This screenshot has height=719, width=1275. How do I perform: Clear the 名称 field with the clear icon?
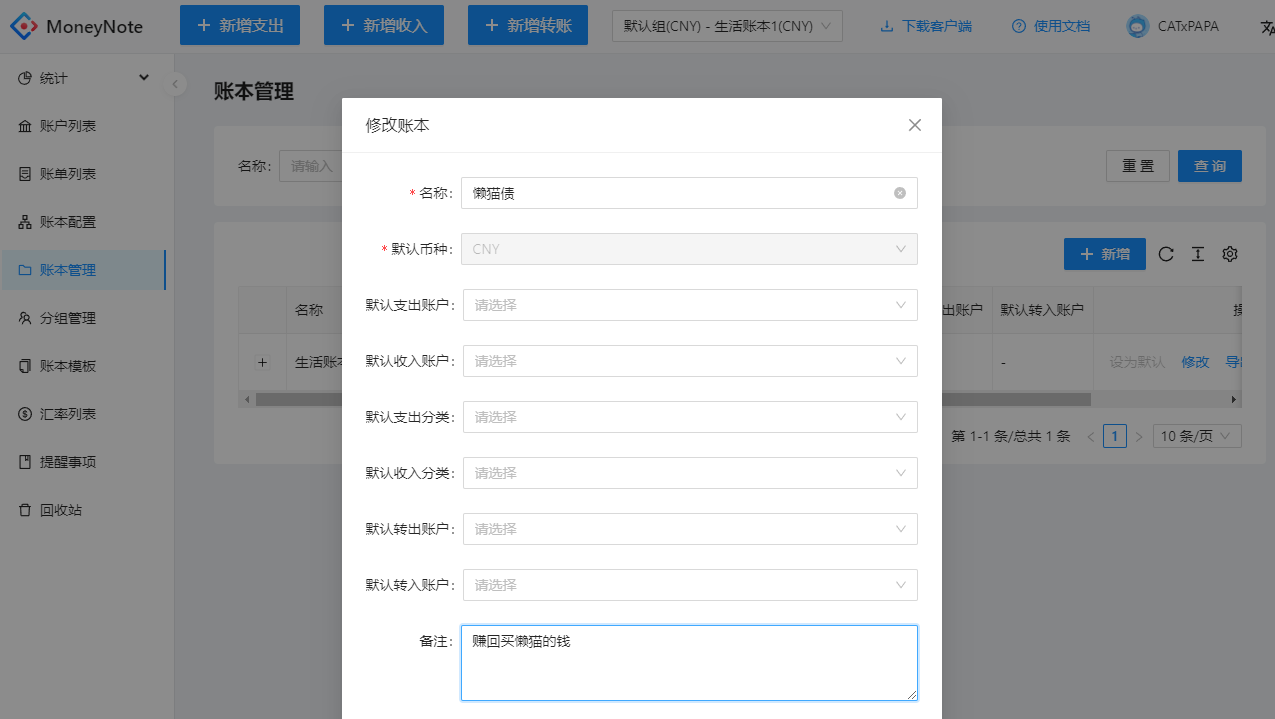[x=900, y=193]
